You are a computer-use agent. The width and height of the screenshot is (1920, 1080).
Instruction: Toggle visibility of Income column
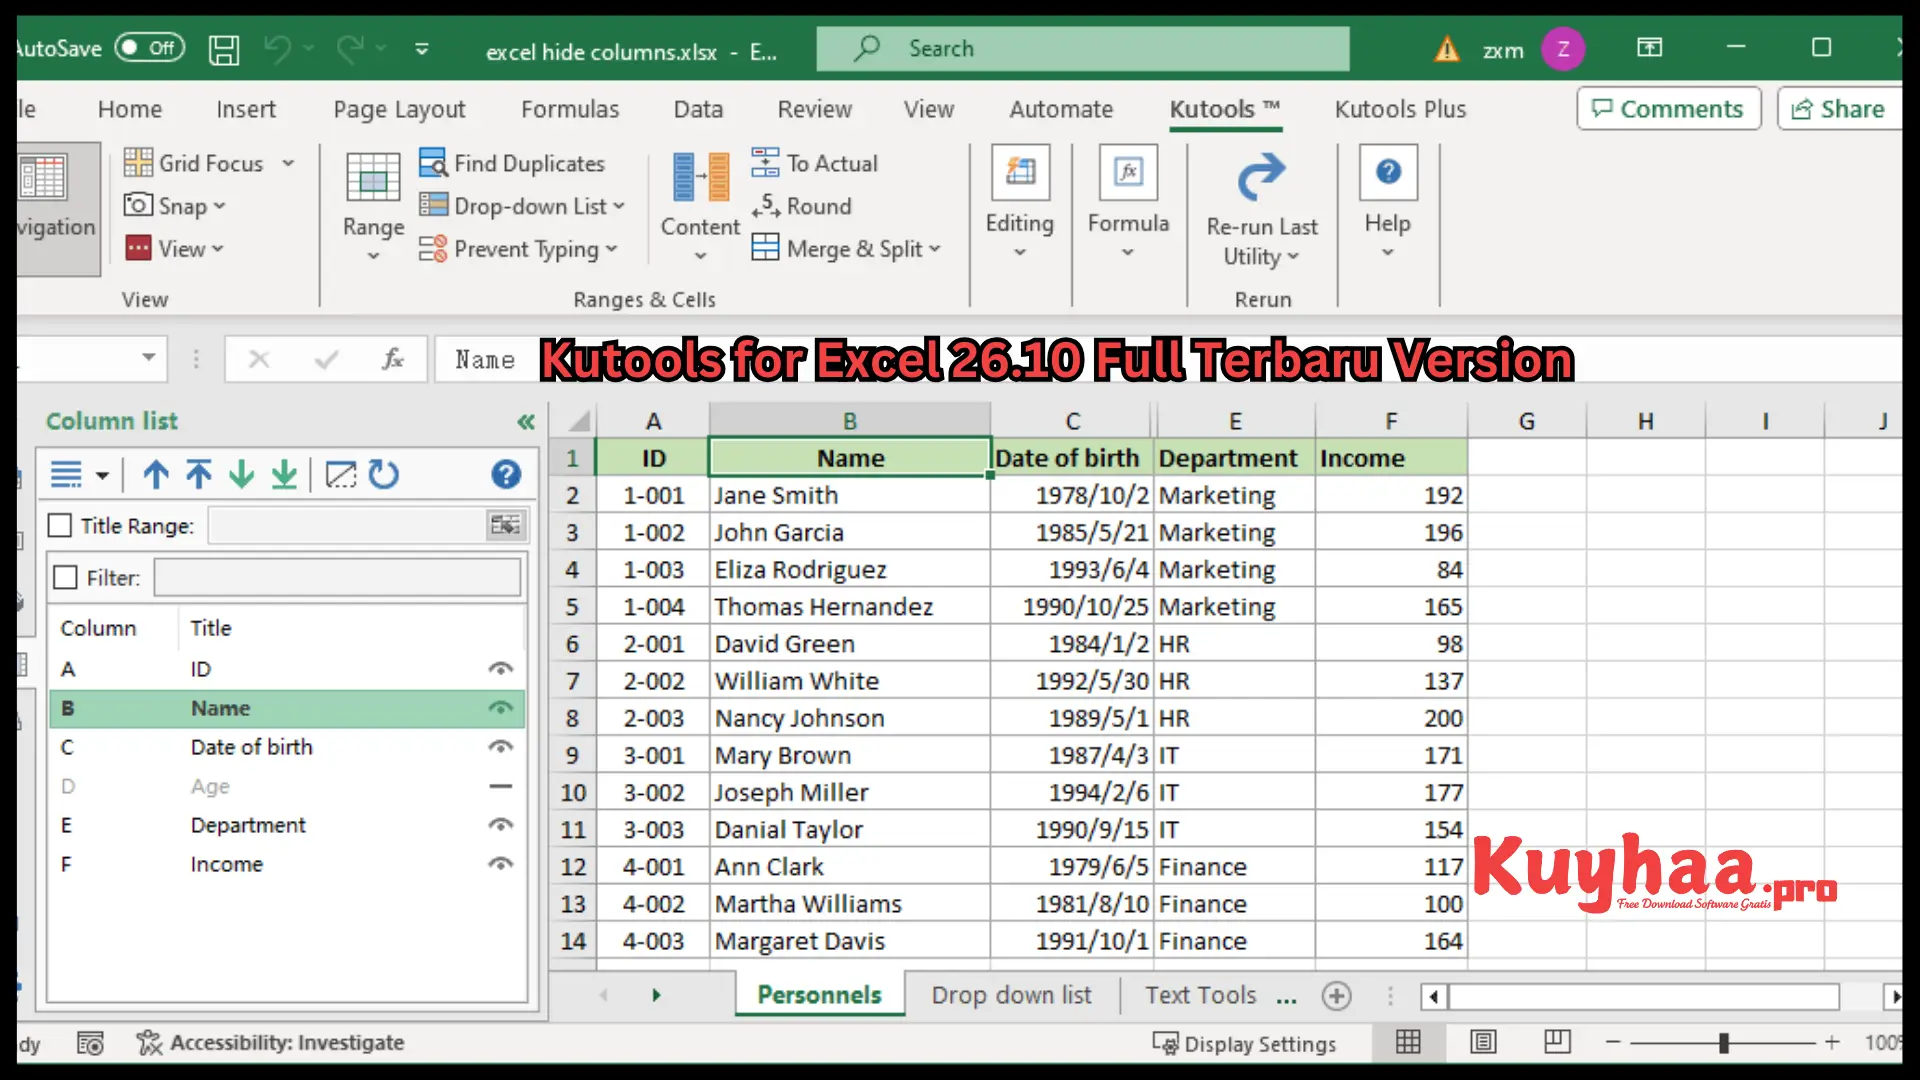coord(501,864)
